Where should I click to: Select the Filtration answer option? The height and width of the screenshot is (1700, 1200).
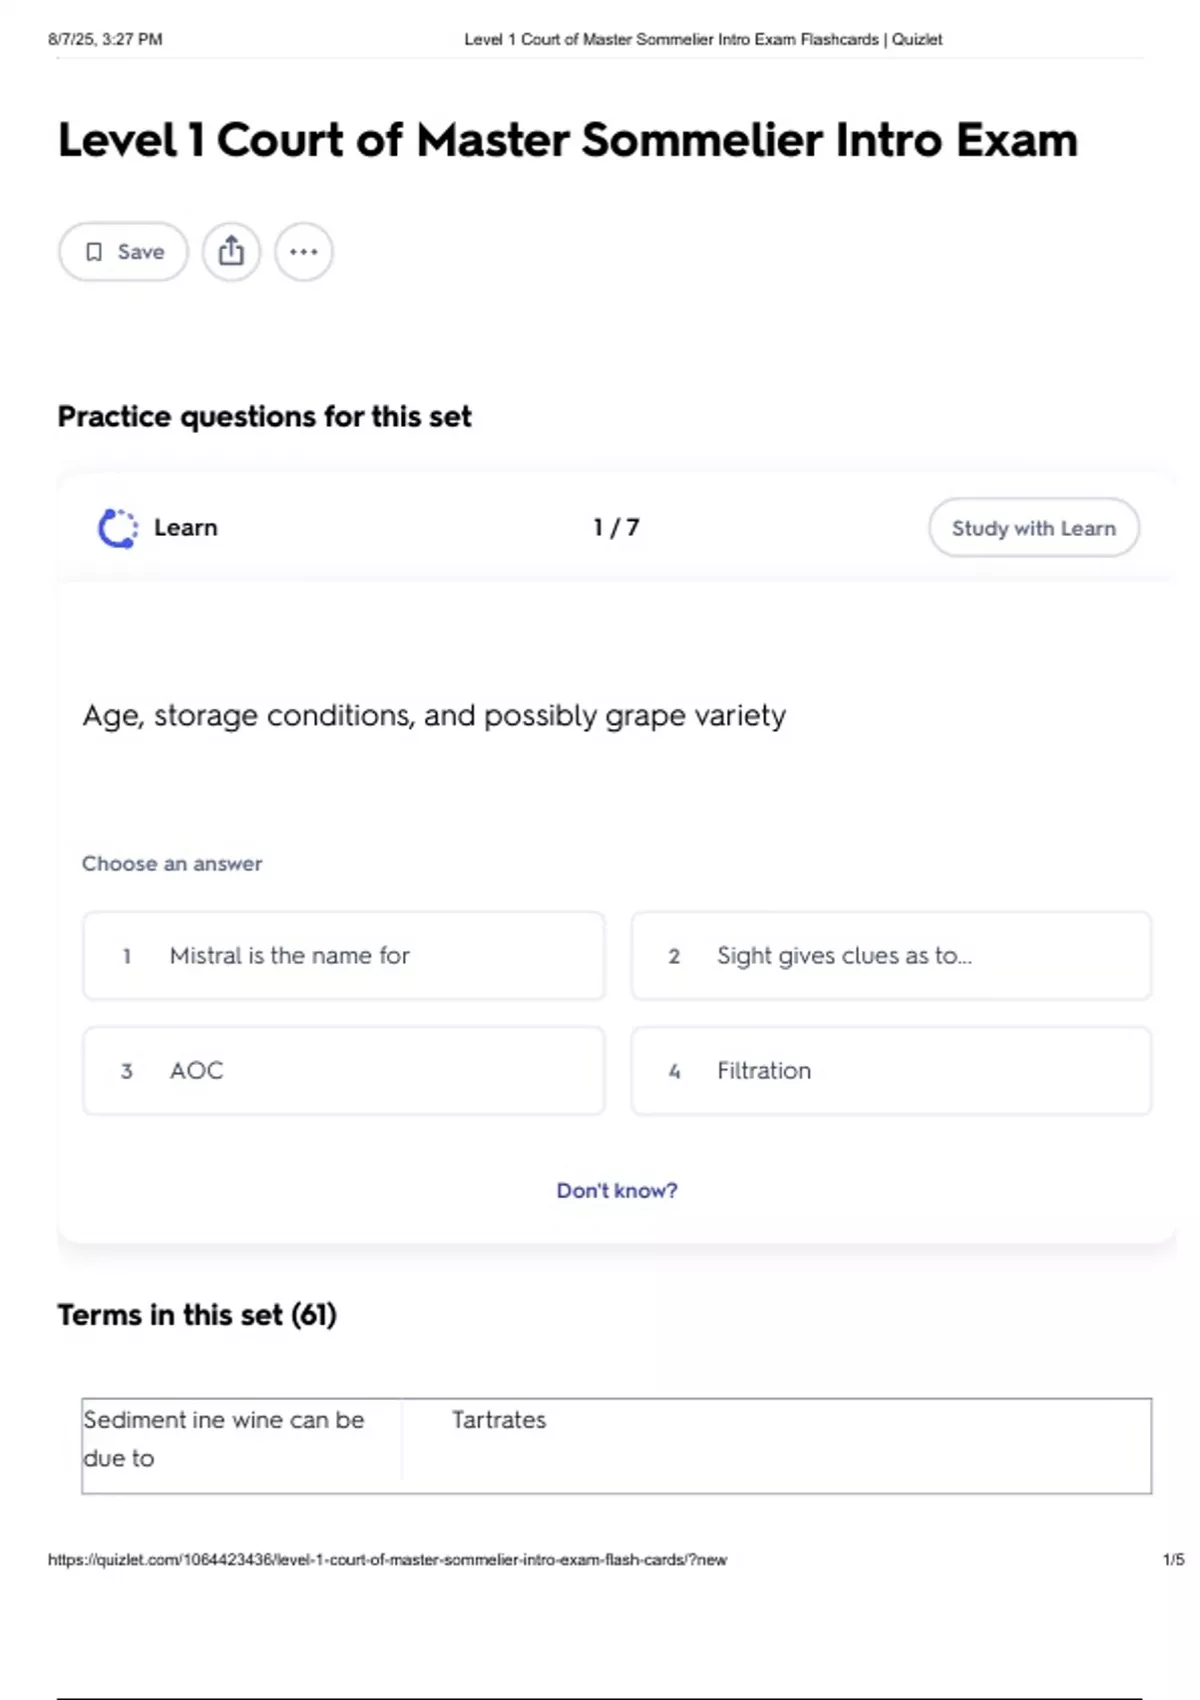point(891,1071)
